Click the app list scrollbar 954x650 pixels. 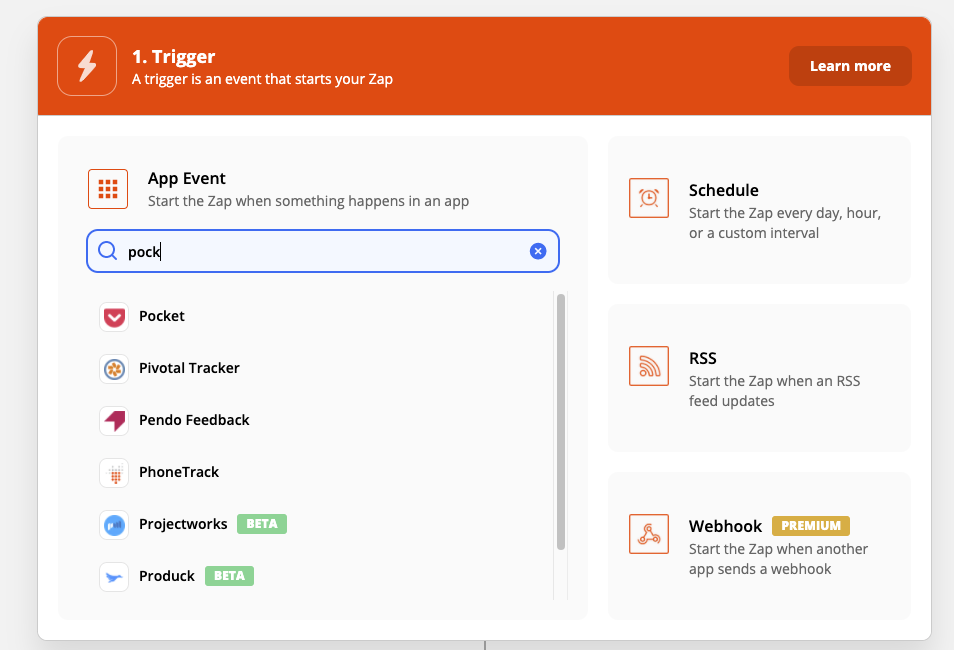click(x=561, y=421)
